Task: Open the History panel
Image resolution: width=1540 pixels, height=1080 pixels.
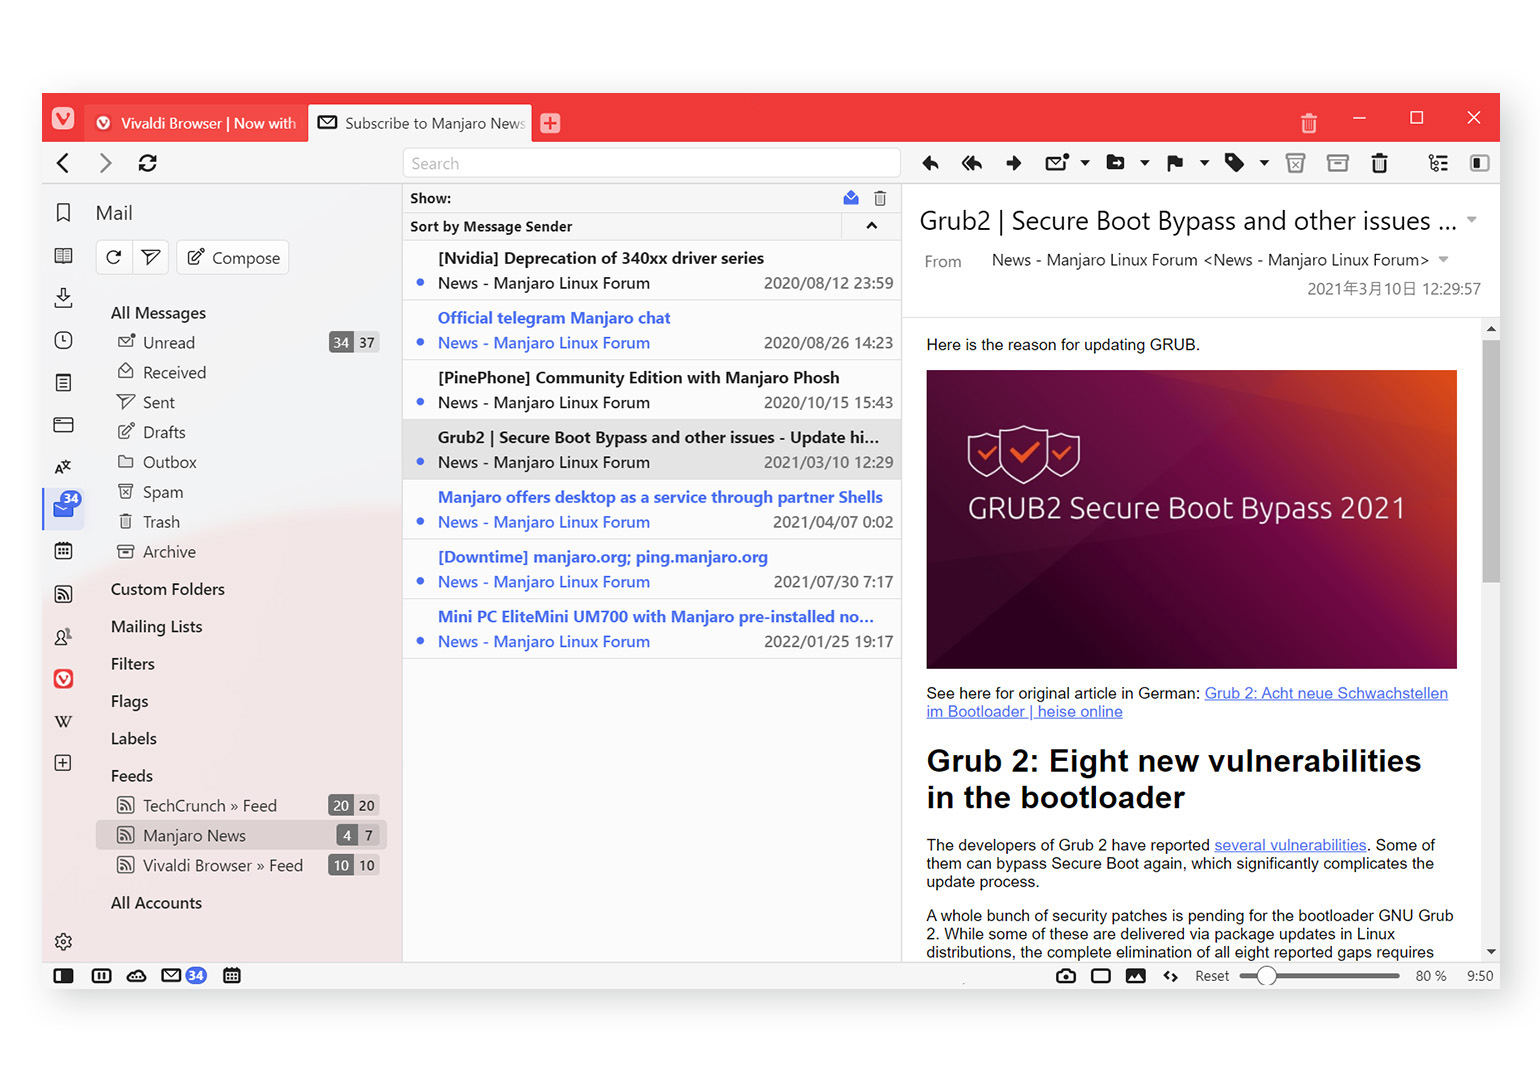Action: [x=63, y=340]
